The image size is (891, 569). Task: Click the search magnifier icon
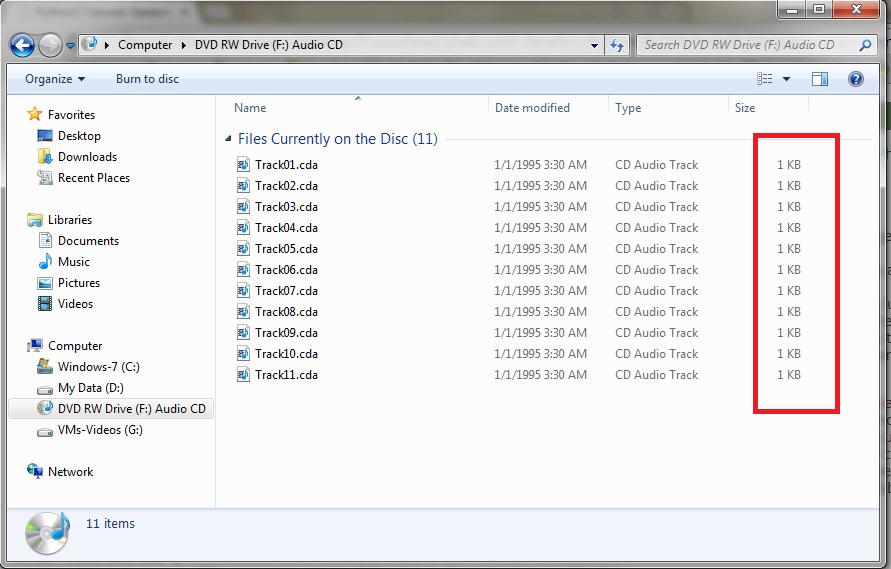click(x=866, y=45)
